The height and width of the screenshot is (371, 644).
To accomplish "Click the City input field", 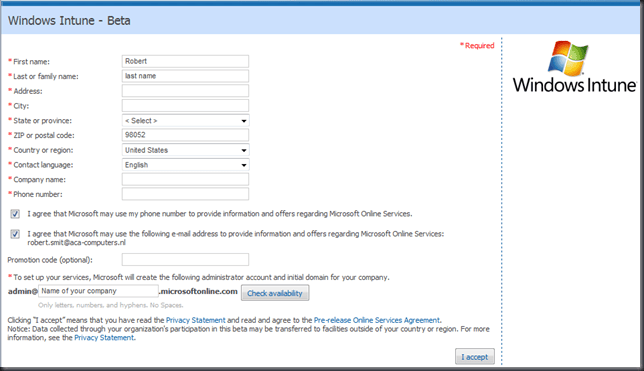I will coord(185,106).
